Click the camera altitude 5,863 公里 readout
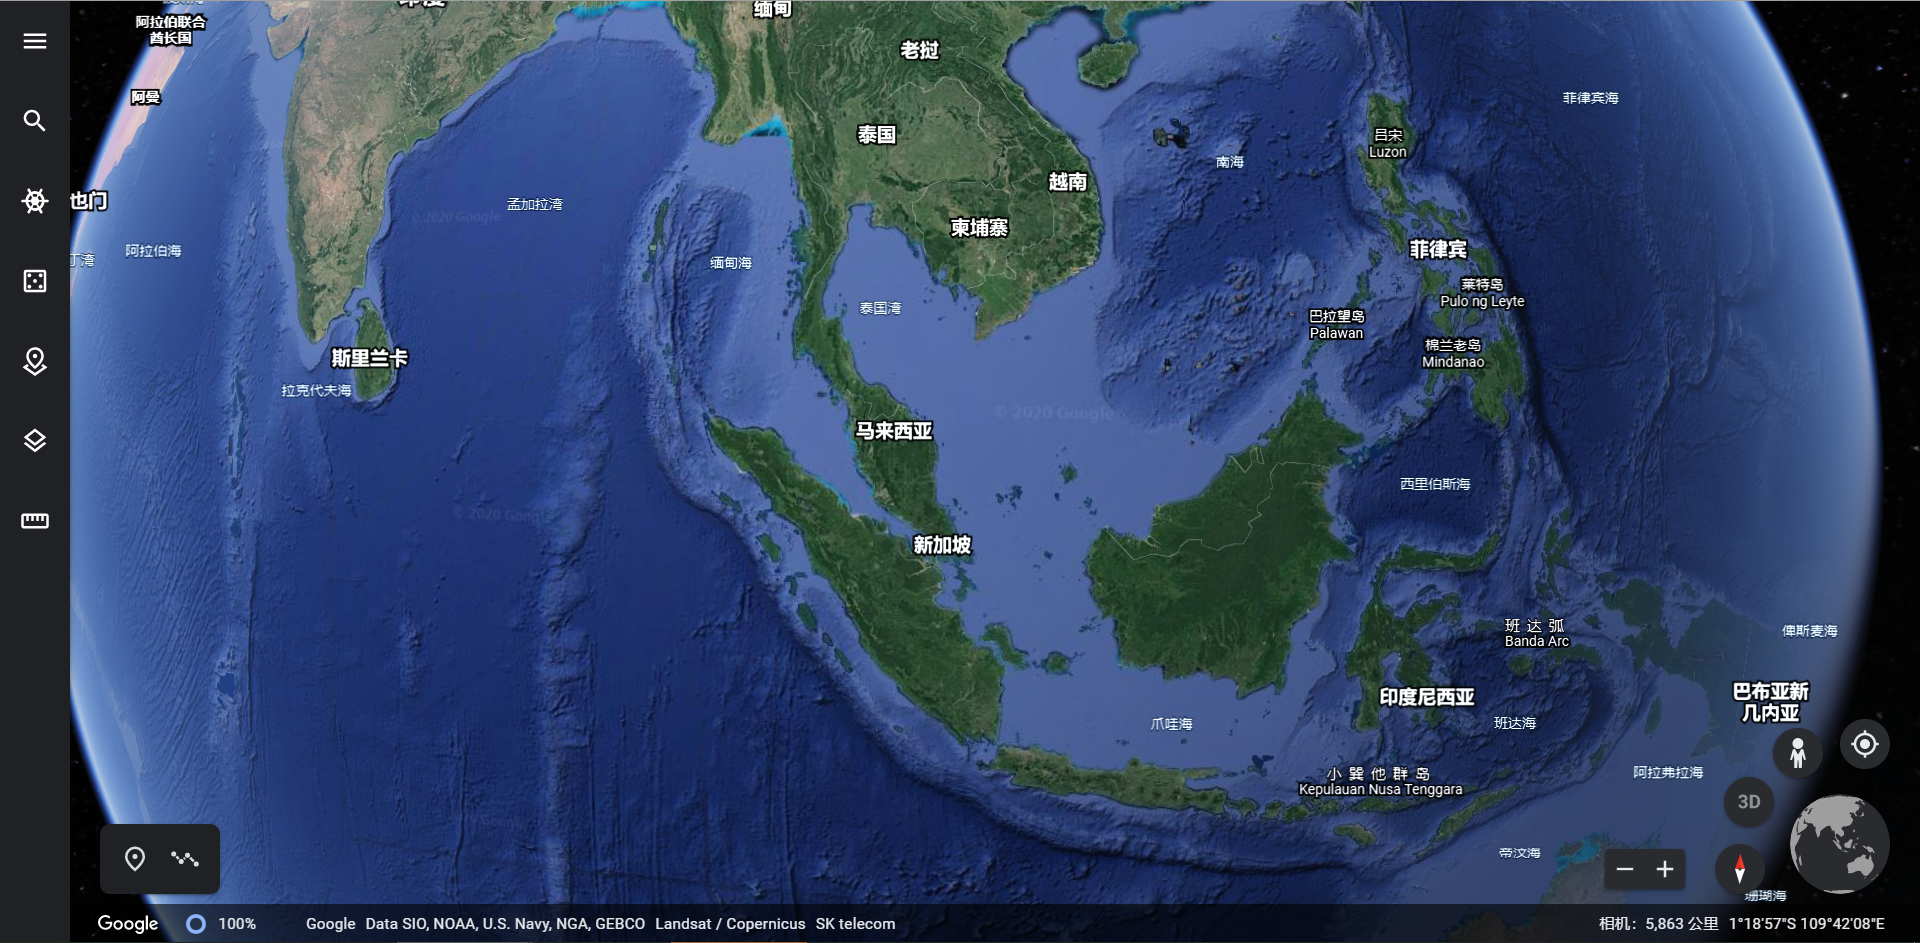Viewport: 1920px width, 943px height. [1659, 924]
